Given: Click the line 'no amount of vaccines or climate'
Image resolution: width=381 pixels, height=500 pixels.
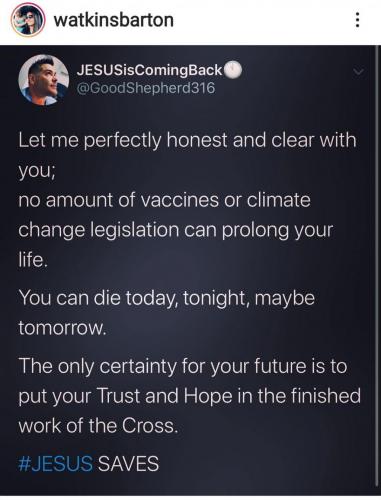Looking at the screenshot, I should tap(165, 200).
